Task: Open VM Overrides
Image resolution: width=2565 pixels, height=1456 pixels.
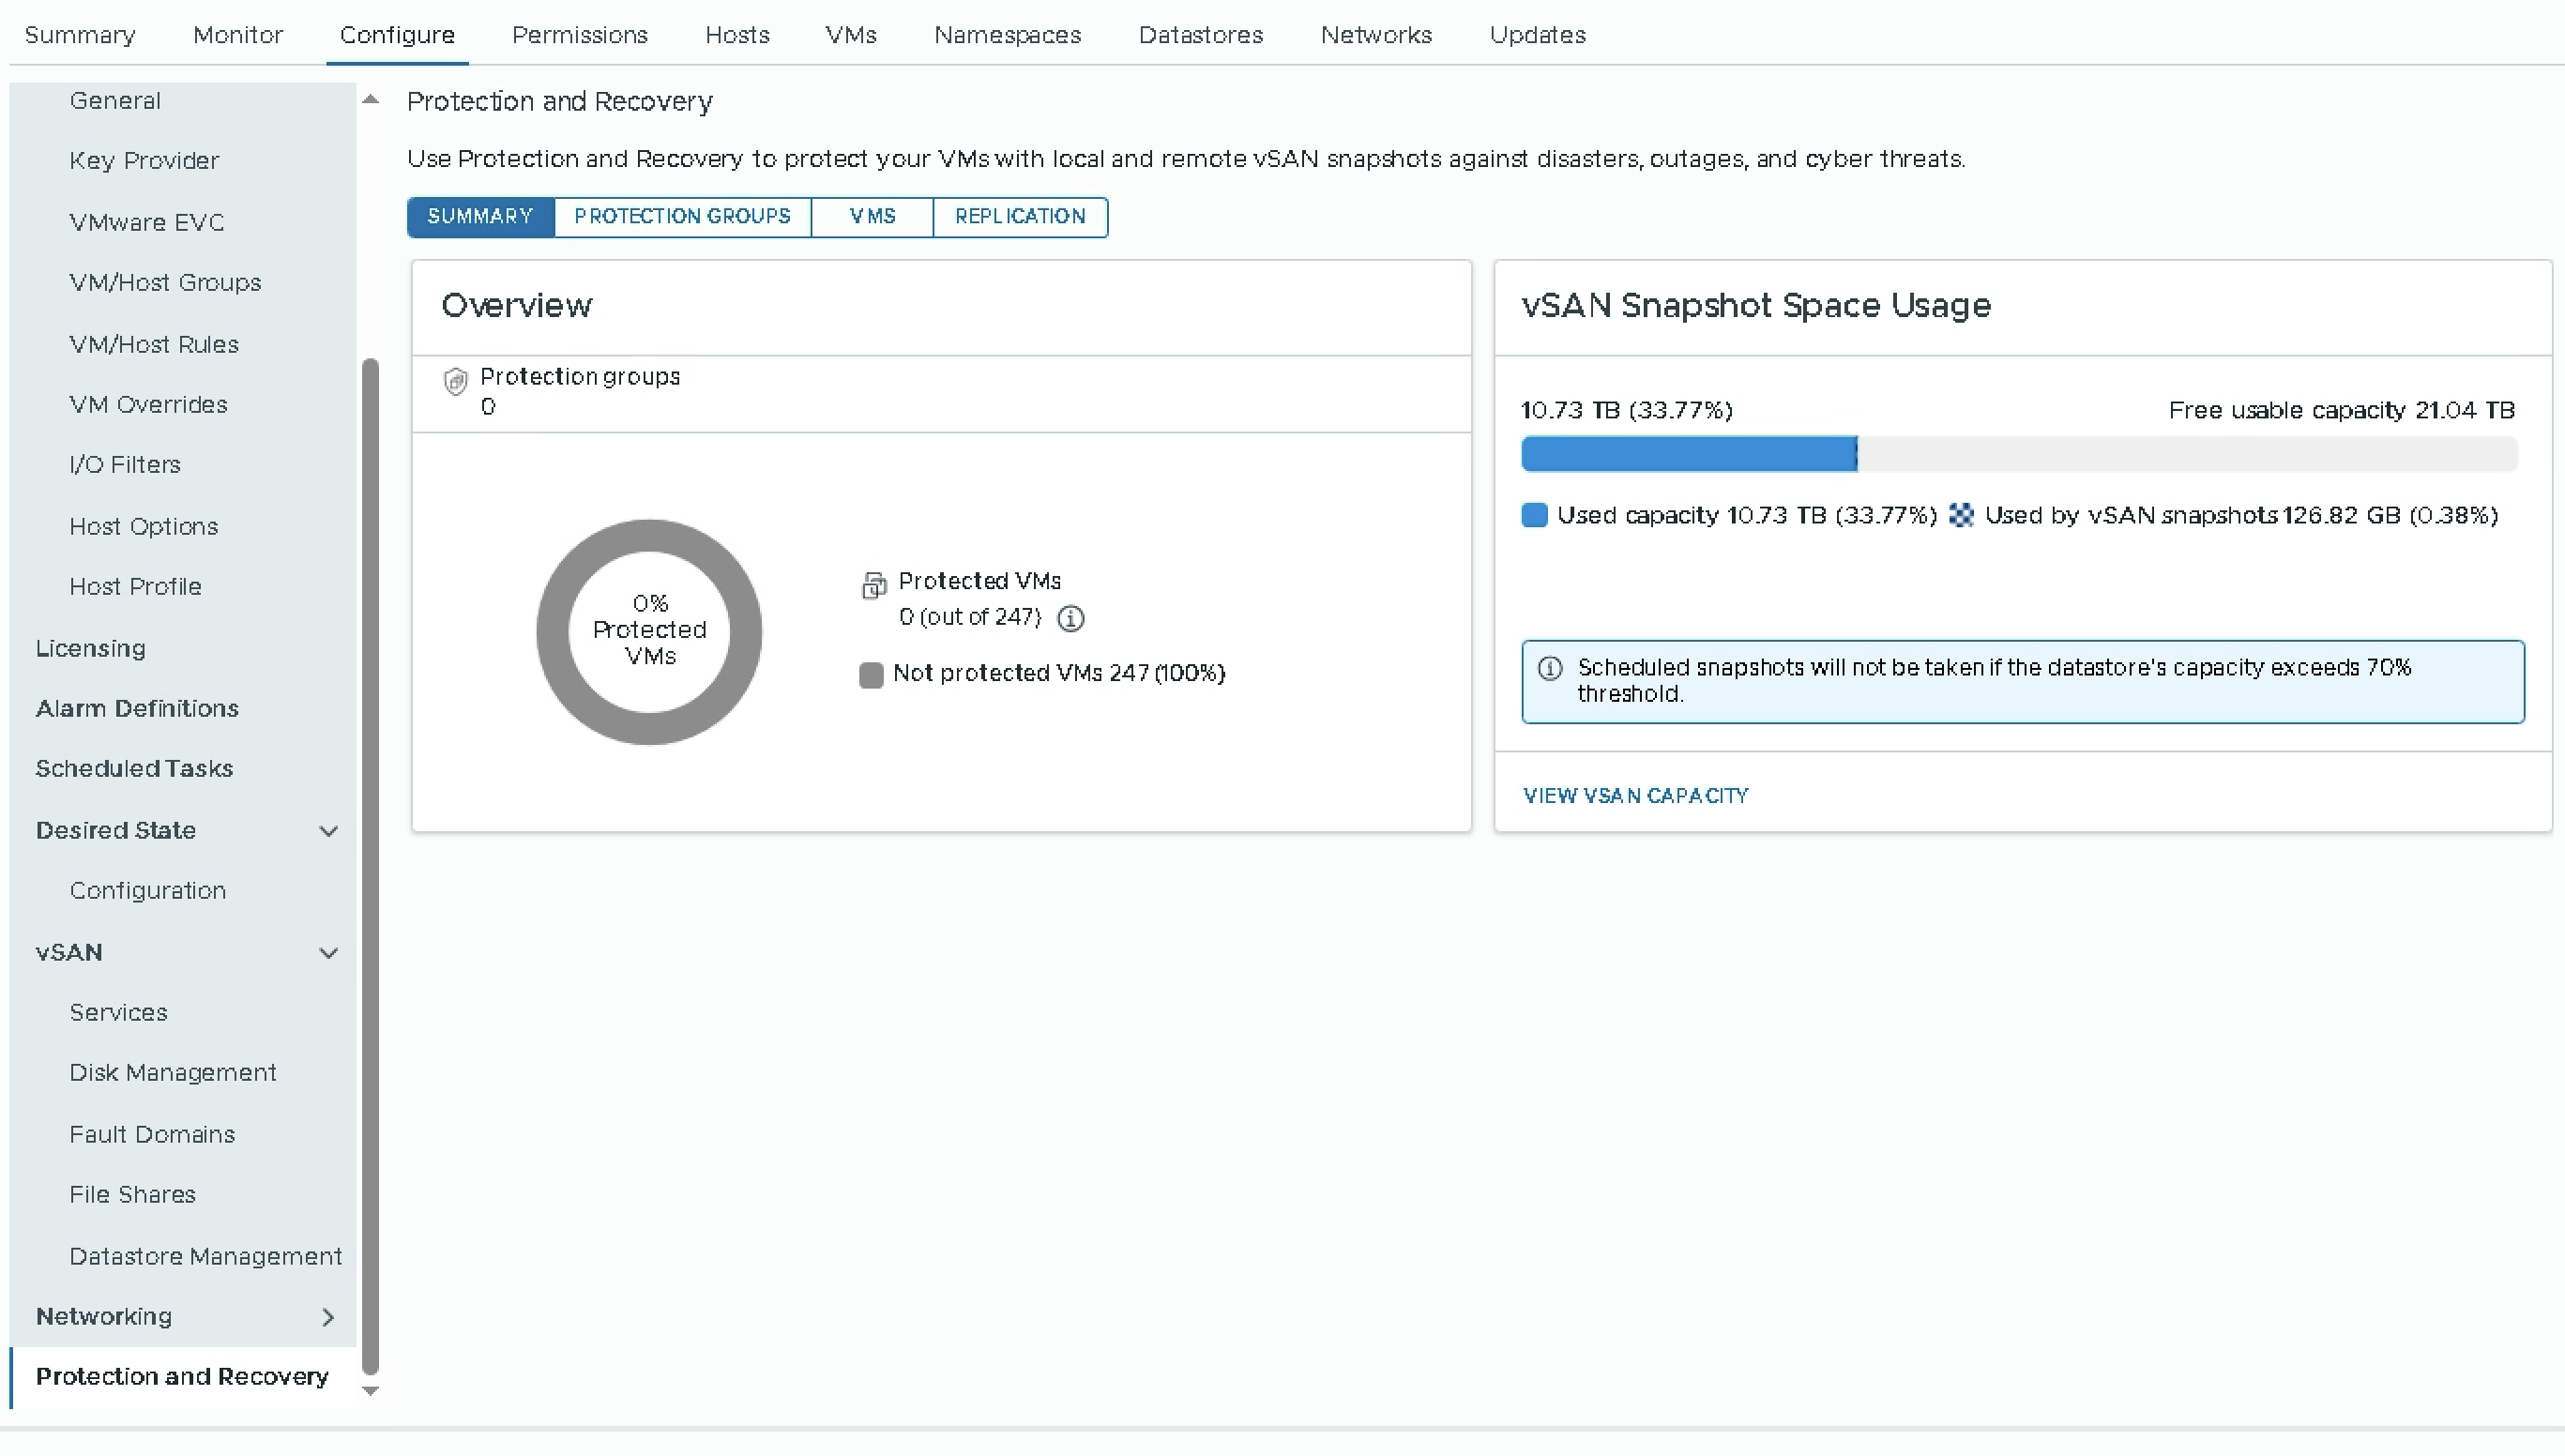Action: pyautogui.click(x=148, y=405)
